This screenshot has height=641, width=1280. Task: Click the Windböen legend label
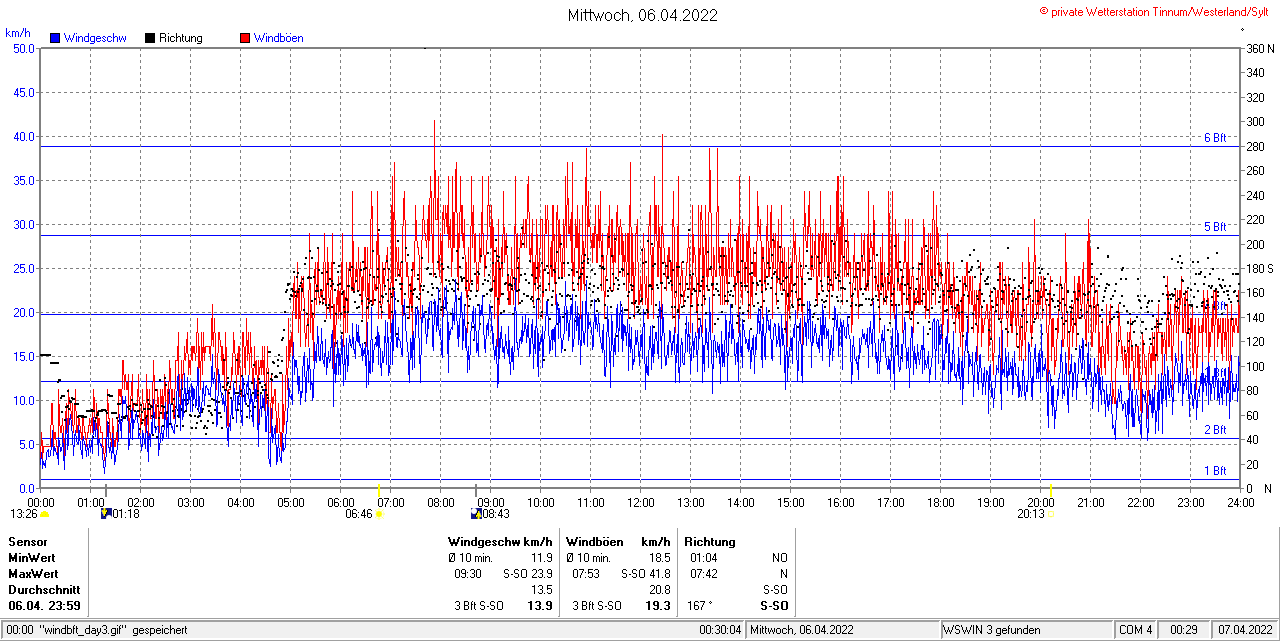[279, 38]
